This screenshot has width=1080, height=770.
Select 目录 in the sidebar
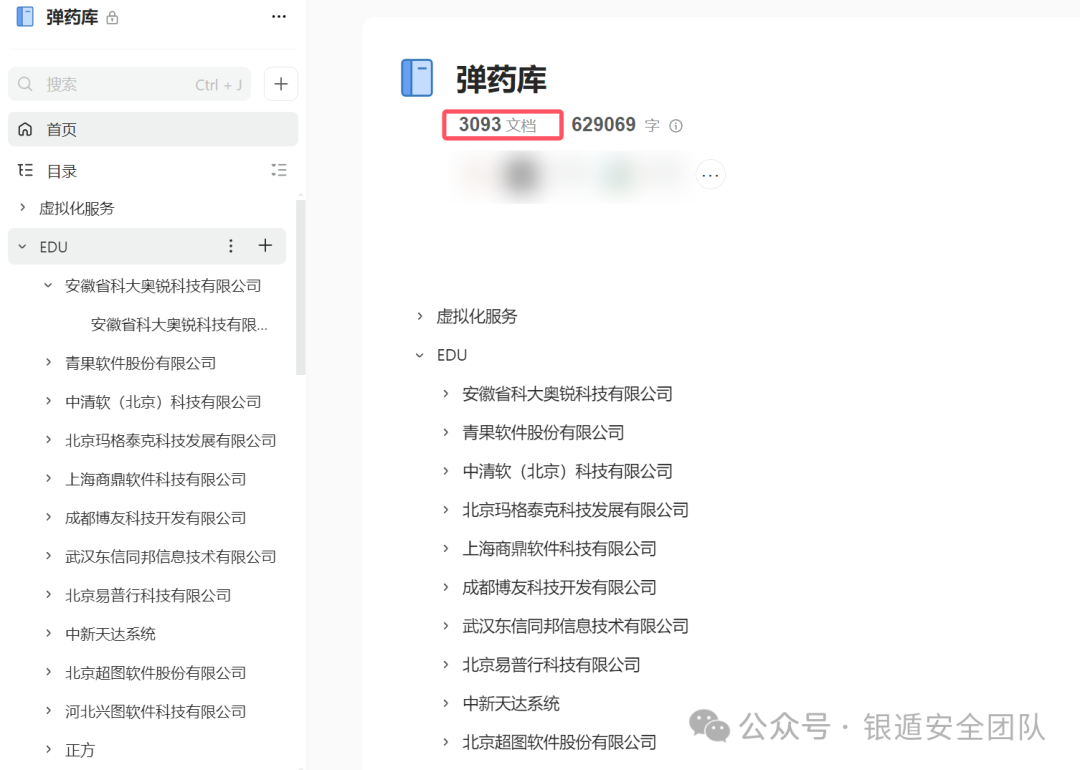61,171
